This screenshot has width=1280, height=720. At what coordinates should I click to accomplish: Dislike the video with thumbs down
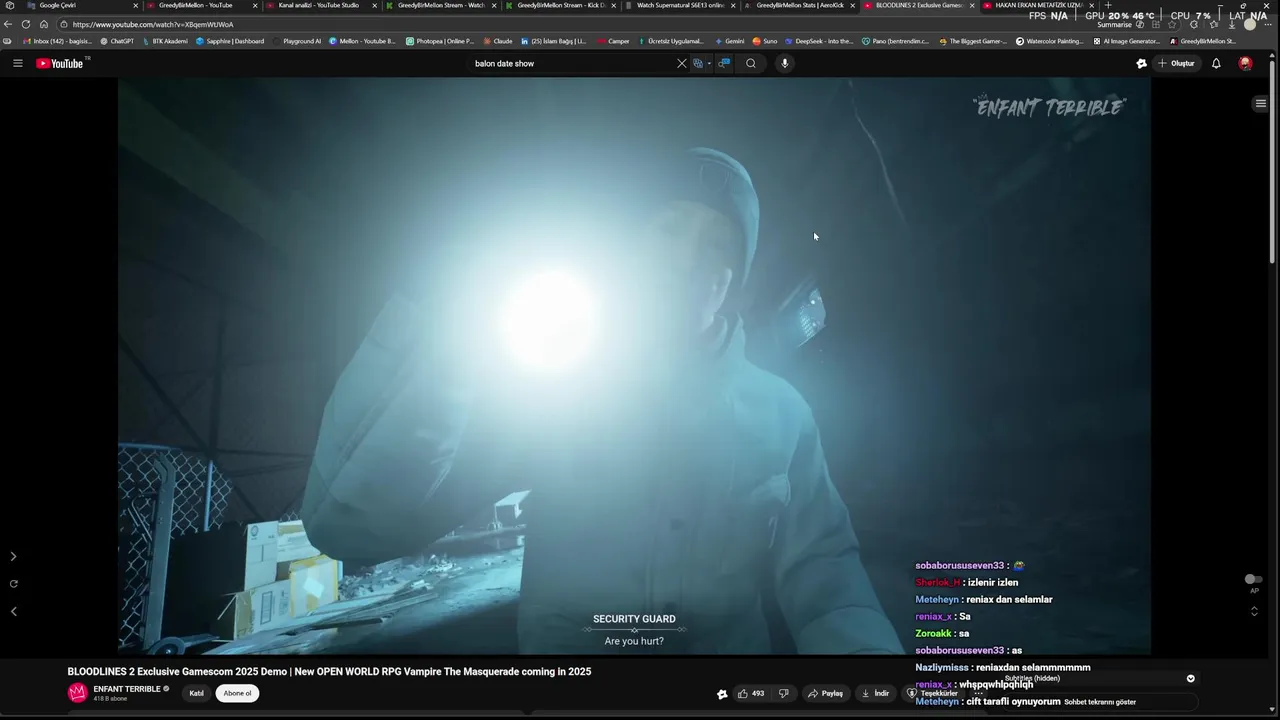tap(784, 693)
